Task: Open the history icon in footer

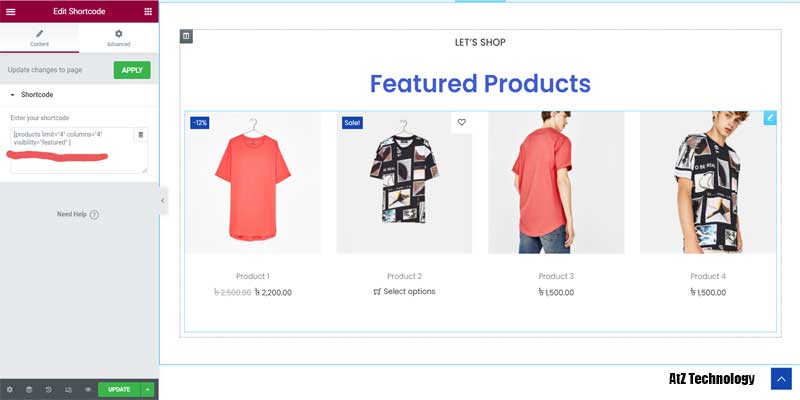Action: (48, 389)
